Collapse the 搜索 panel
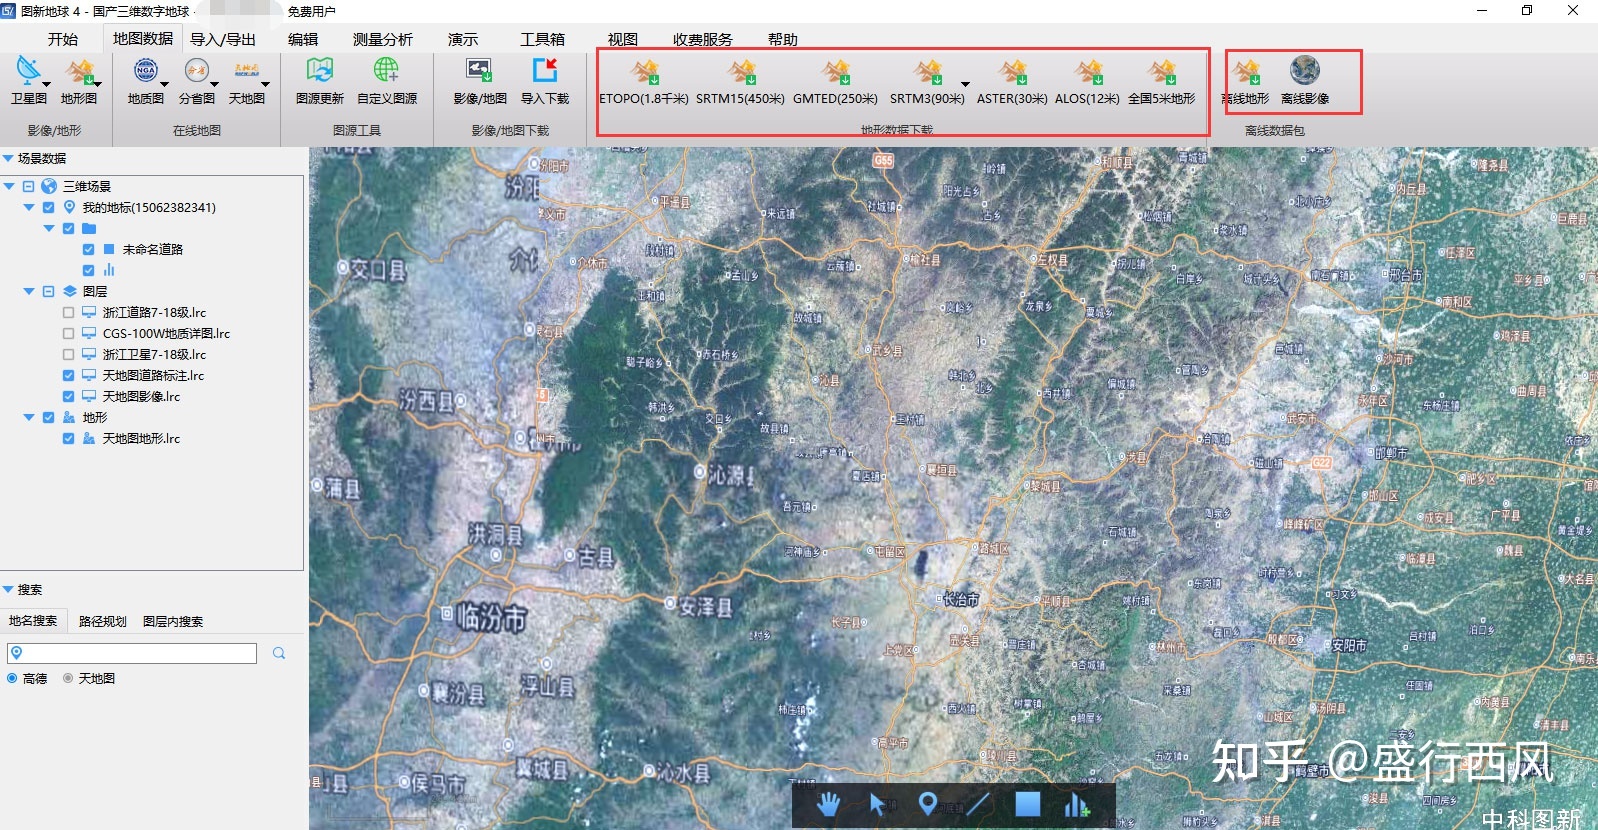 coord(8,589)
